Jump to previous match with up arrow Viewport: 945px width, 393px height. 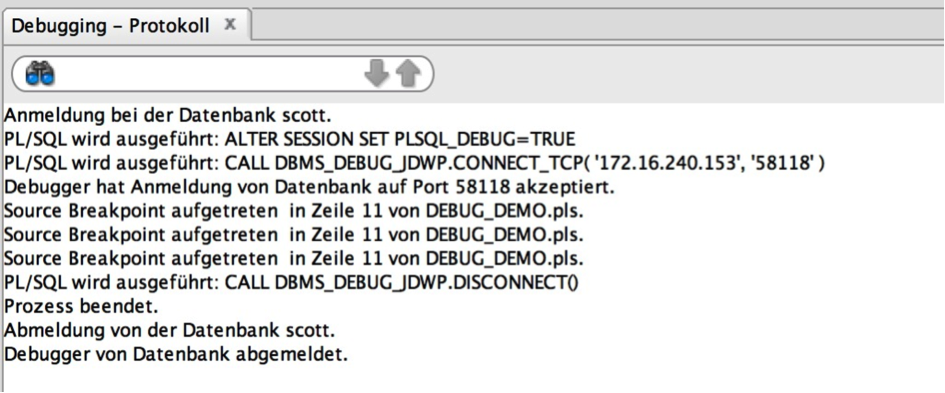coord(408,74)
